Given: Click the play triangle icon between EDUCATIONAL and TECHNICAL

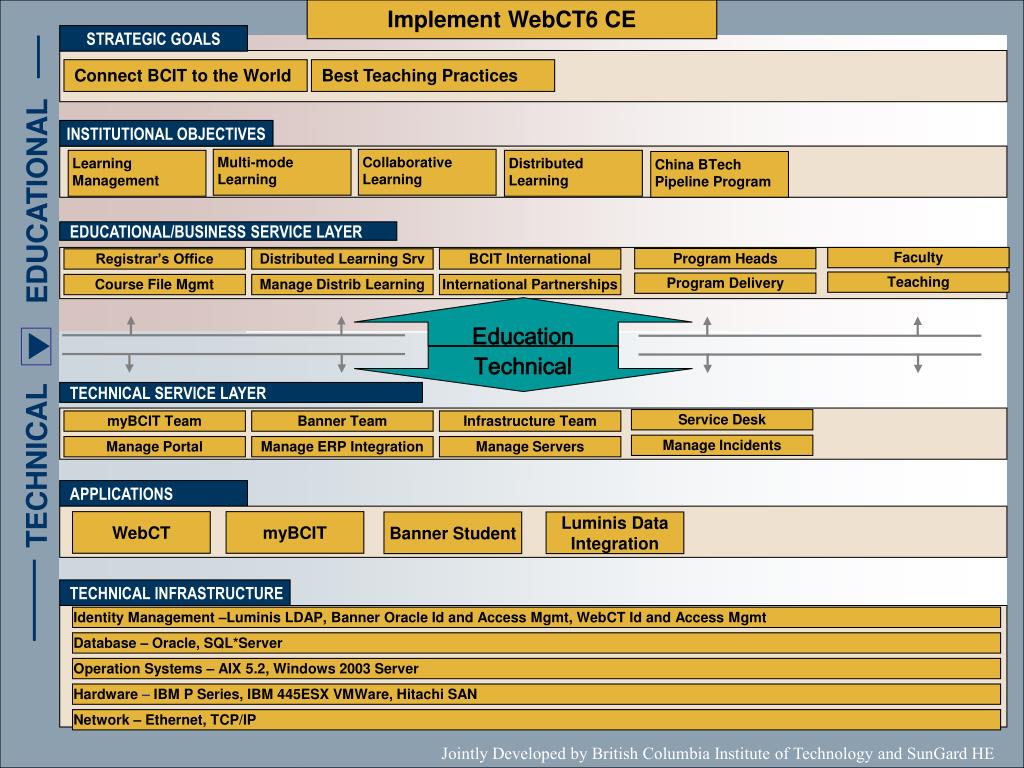Looking at the screenshot, I should click(37, 346).
